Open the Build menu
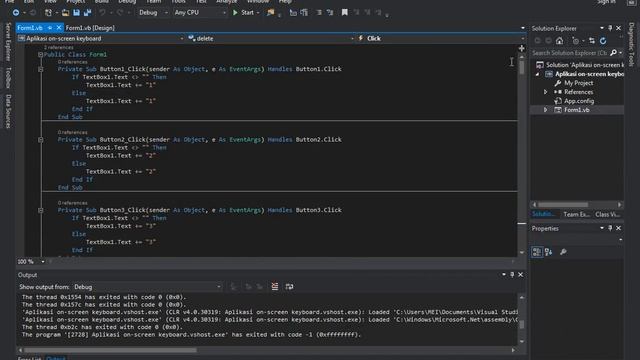This screenshot has height=360, width=640. (x=102, y=2)
